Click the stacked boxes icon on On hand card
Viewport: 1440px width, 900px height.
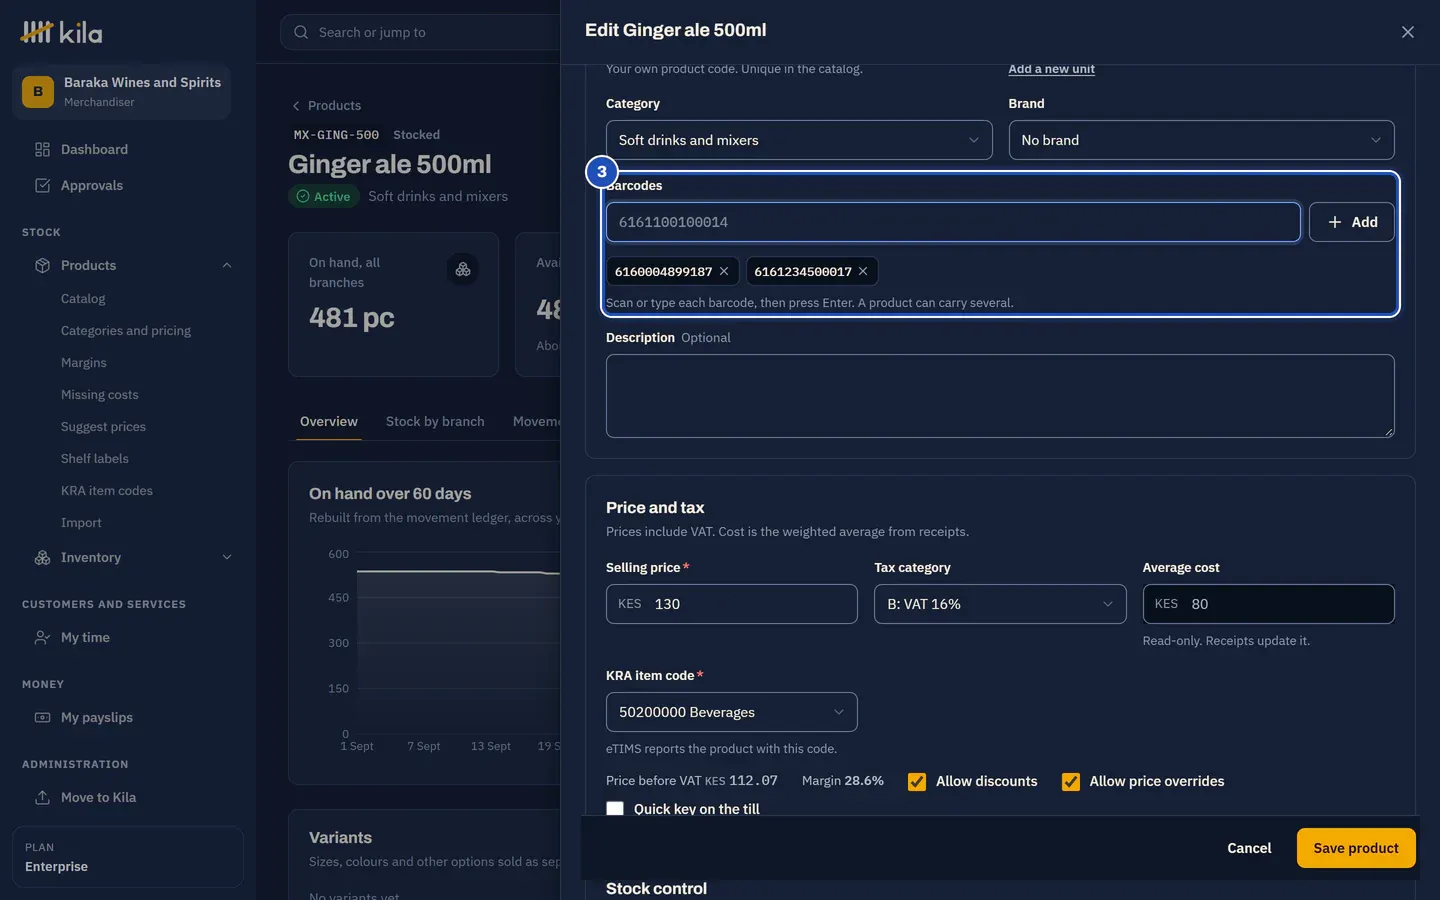[x=463, y=269]
